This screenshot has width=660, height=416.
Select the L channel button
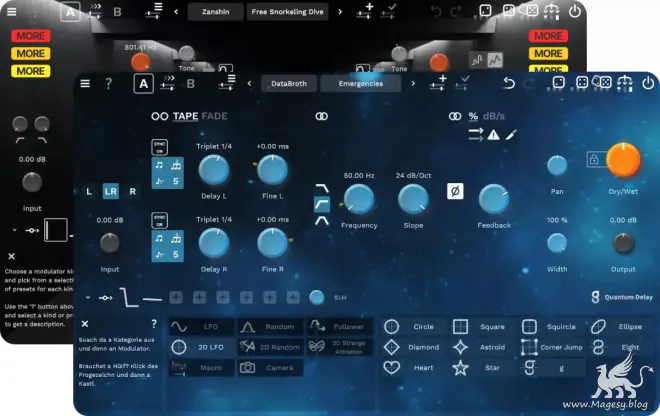click(x=89, y=192)
